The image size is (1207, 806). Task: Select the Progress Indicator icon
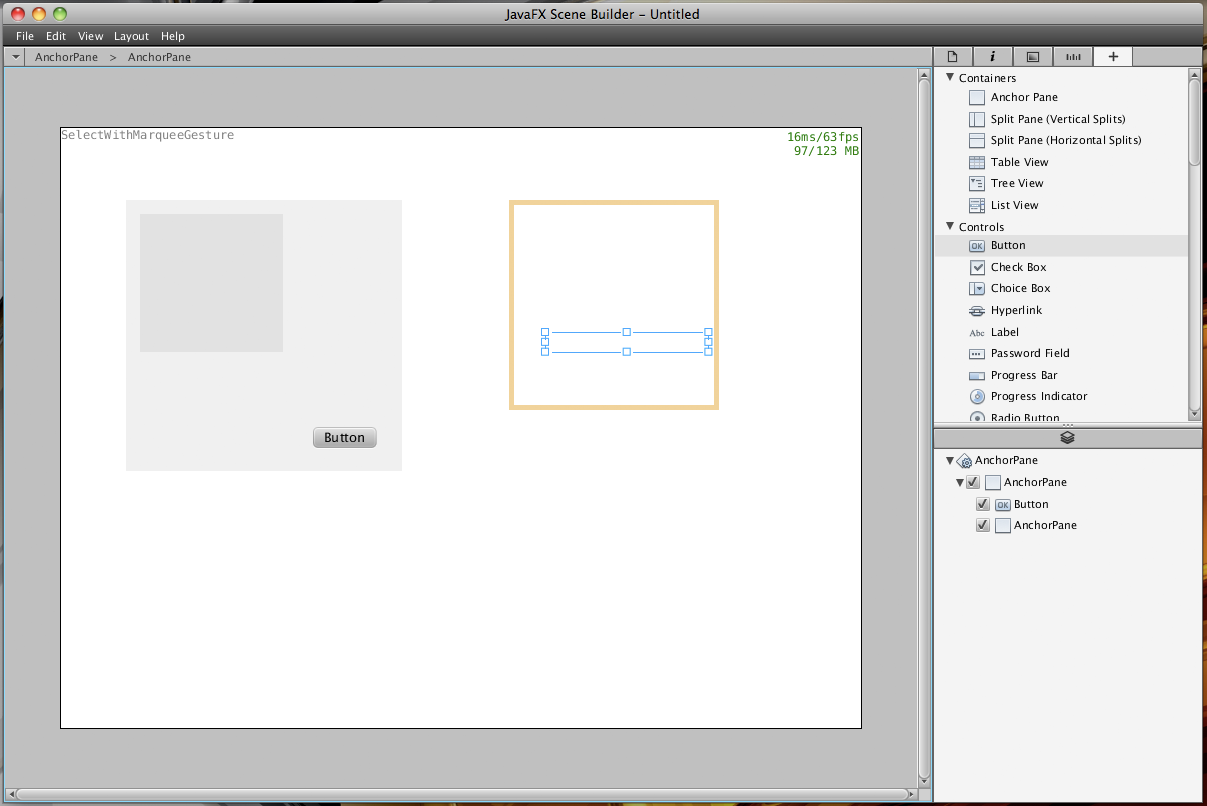[977, 397]
